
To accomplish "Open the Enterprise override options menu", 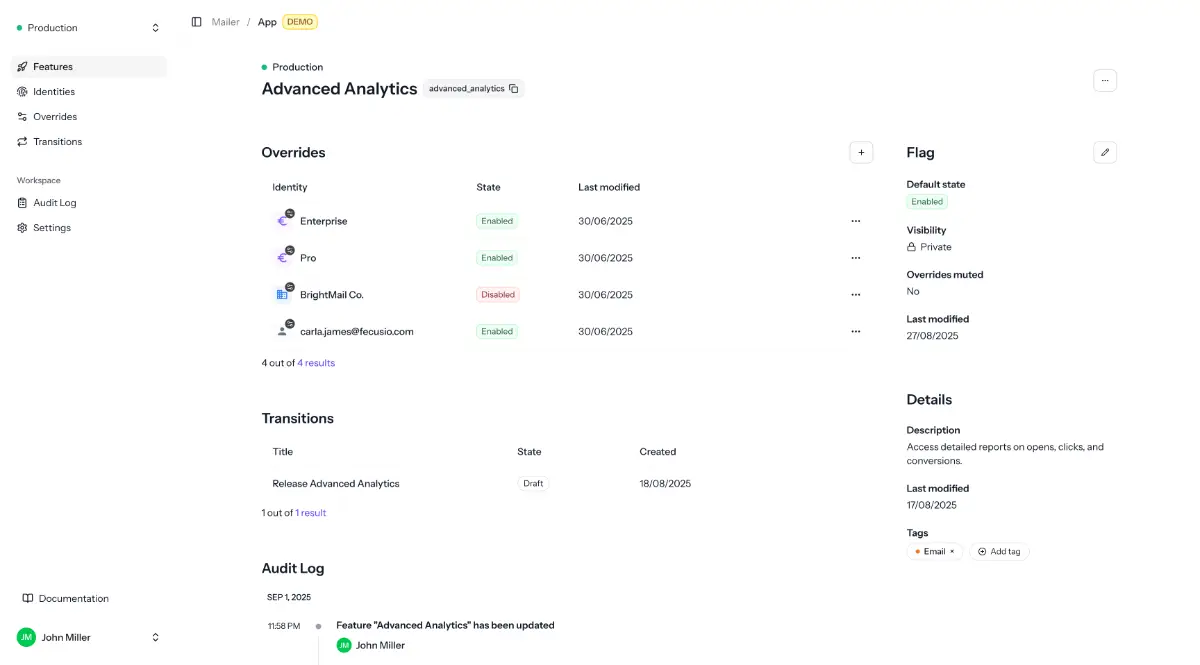I will tap(855, 221).
